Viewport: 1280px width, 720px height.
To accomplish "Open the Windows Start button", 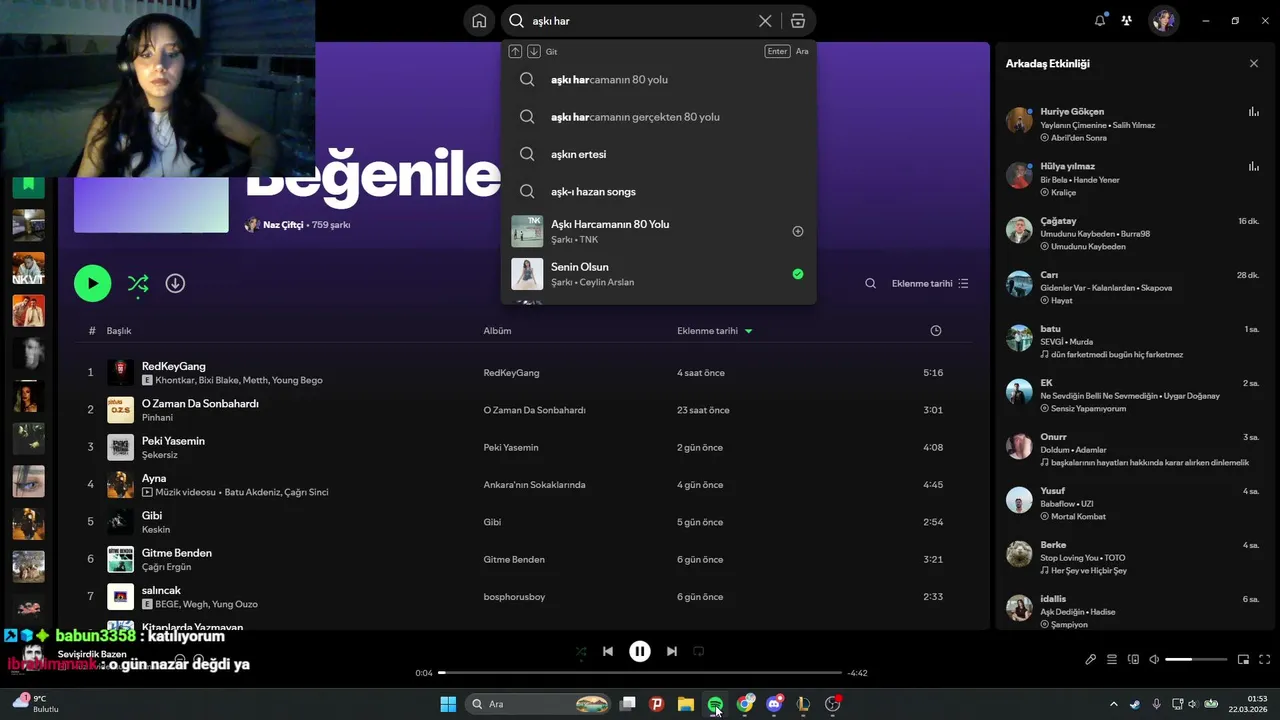I will coord(448,704).
